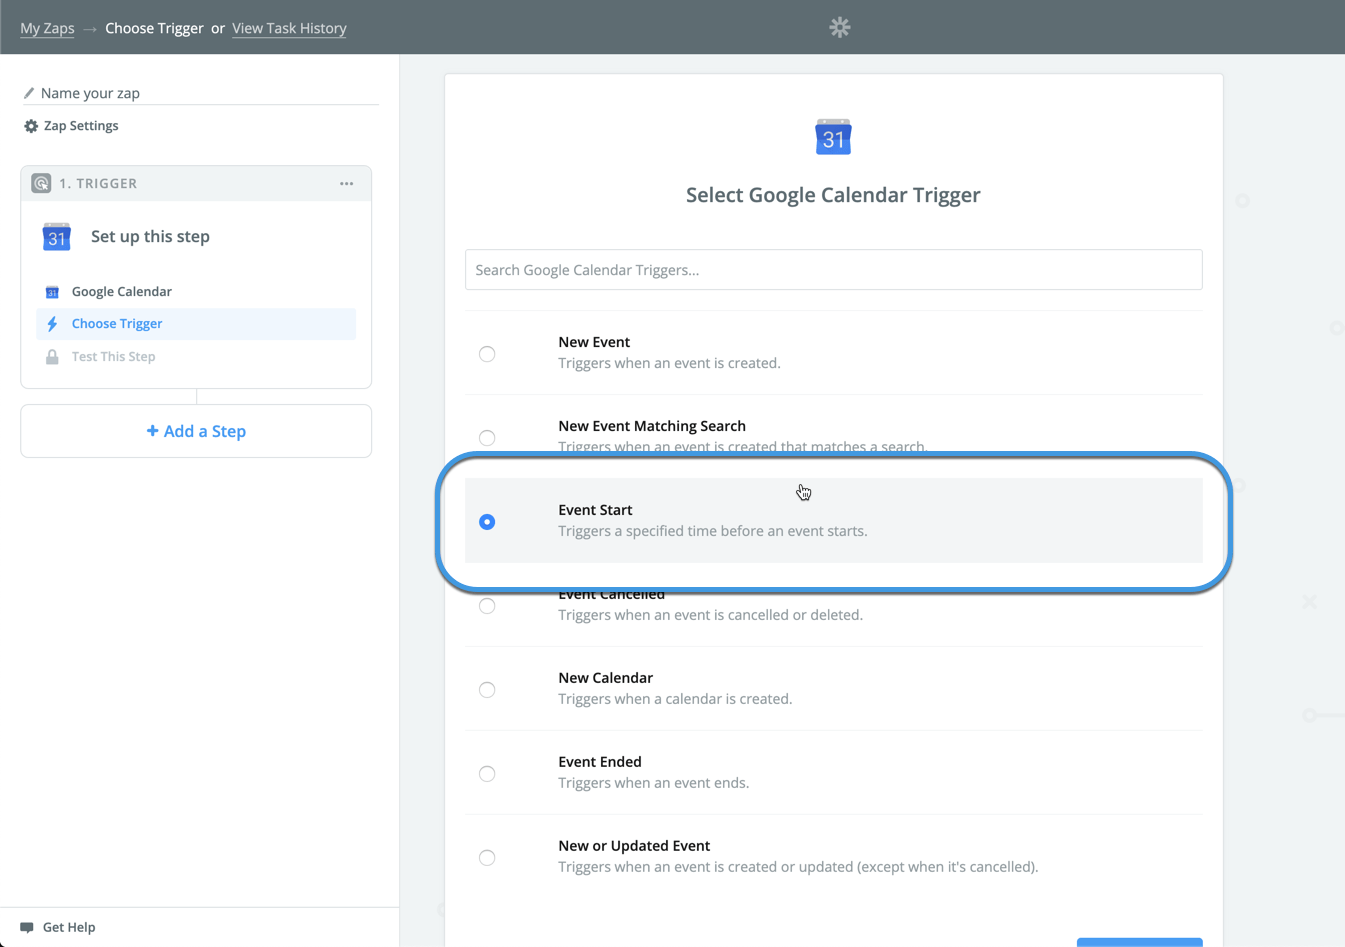
Task: Click the lock icon for Test This Step
Action: pyautogui.click(x=52, y=357)
